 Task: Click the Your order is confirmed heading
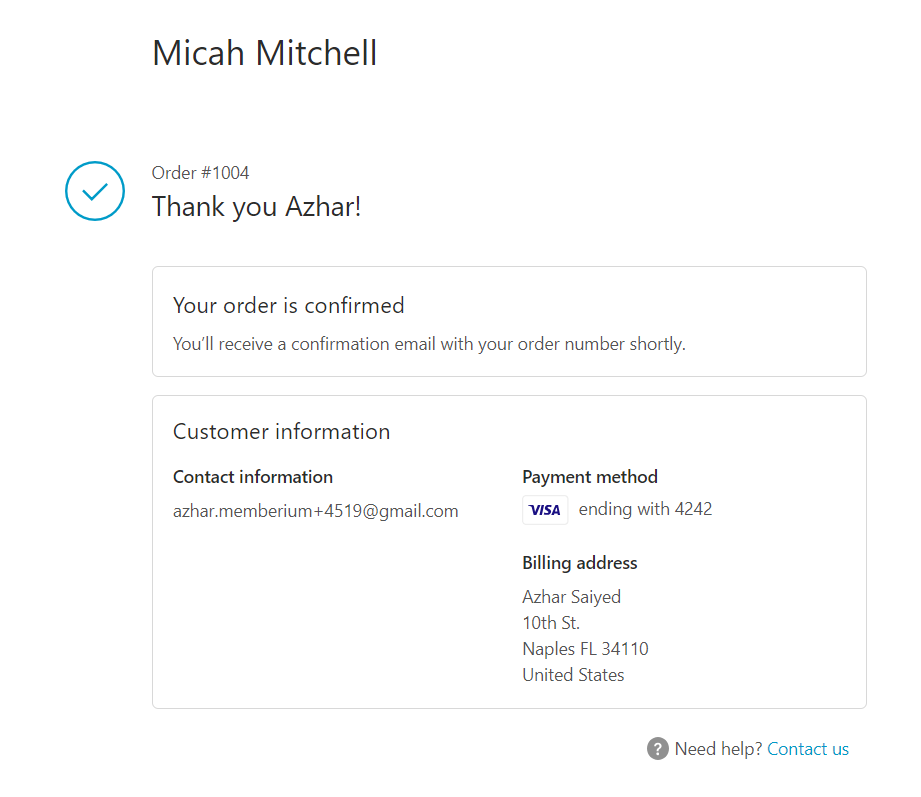(x=288, y=305)
